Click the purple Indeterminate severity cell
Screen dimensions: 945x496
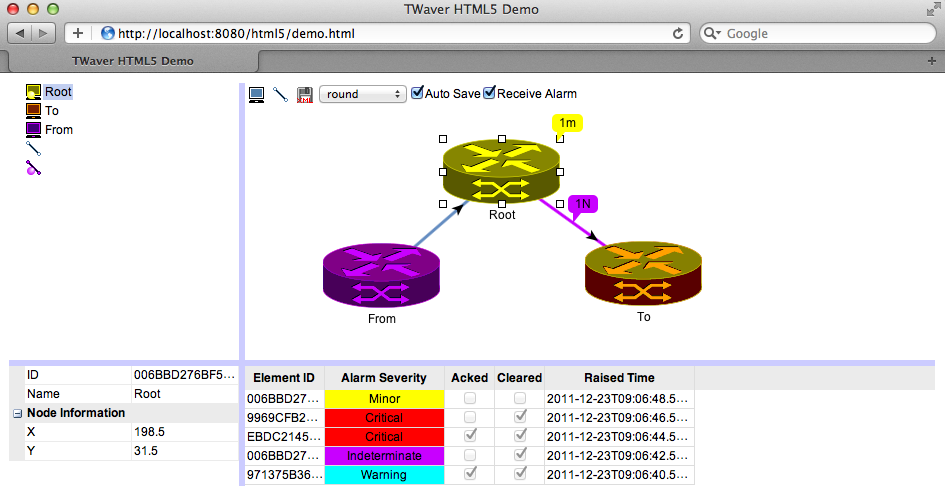click(x=385, y=456)
